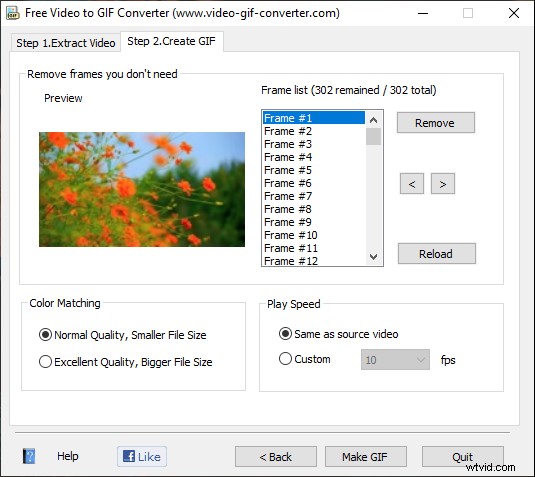535x477 pixels.
Task: Minimize the converter window
Action: pos(423,13)
